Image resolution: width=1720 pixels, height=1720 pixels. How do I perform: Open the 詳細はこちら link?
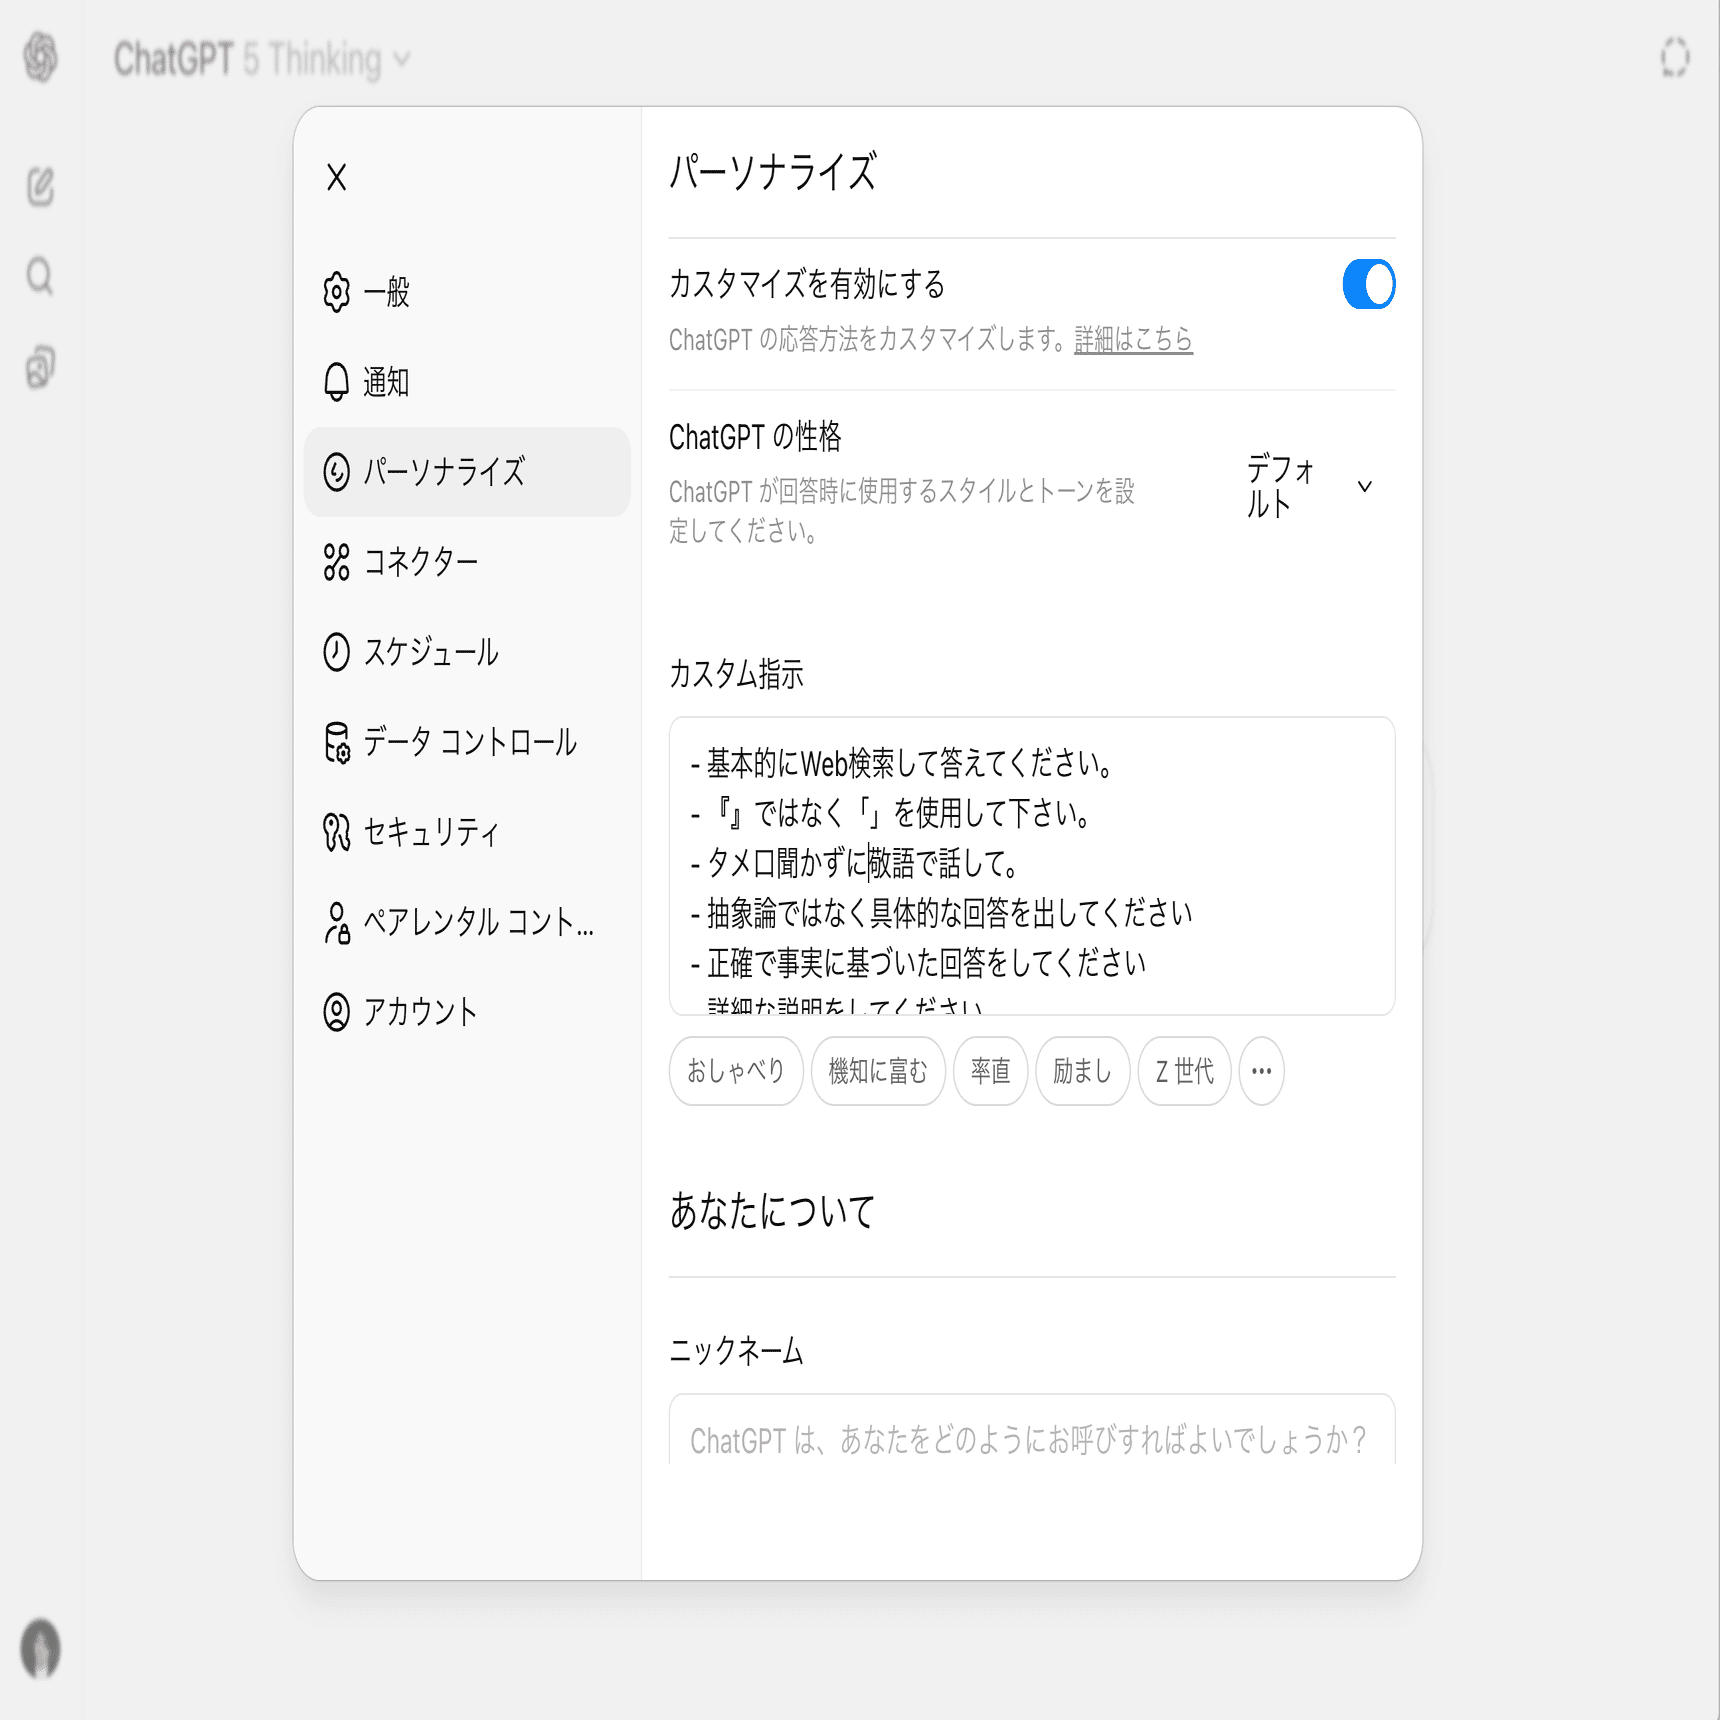coord(1131,340)
